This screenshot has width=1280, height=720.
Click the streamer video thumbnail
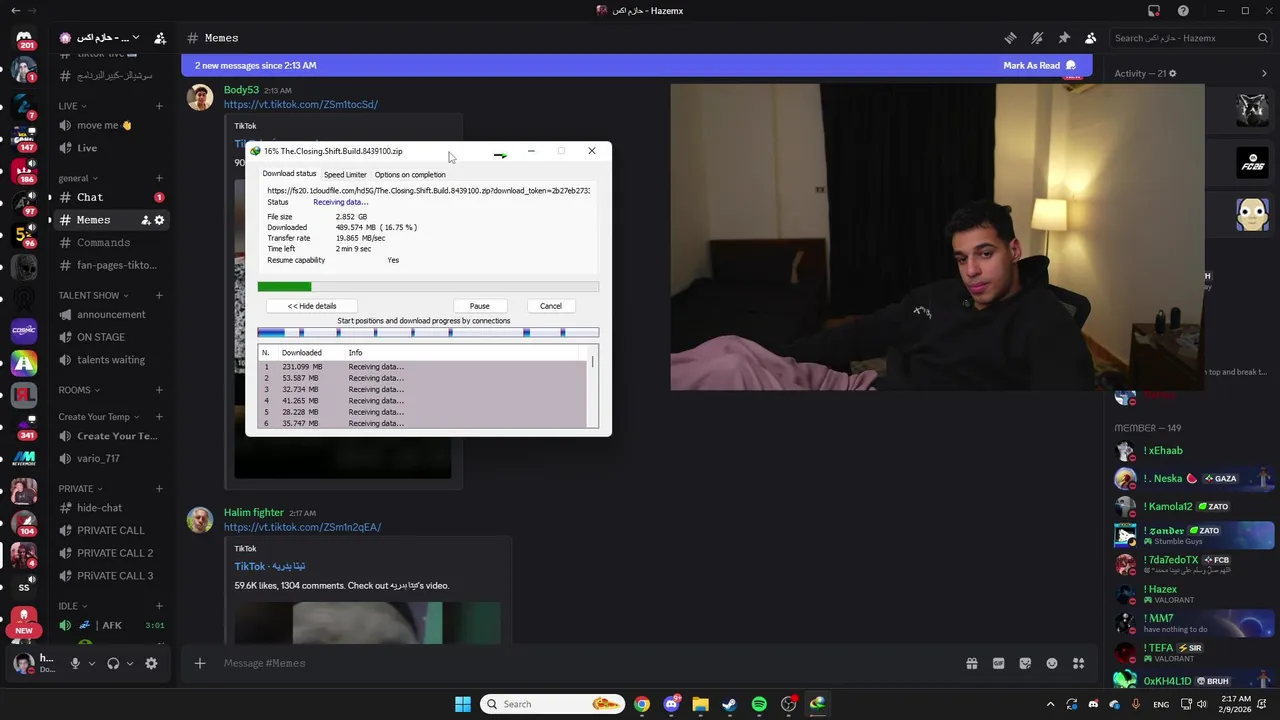tap(937, 237)
